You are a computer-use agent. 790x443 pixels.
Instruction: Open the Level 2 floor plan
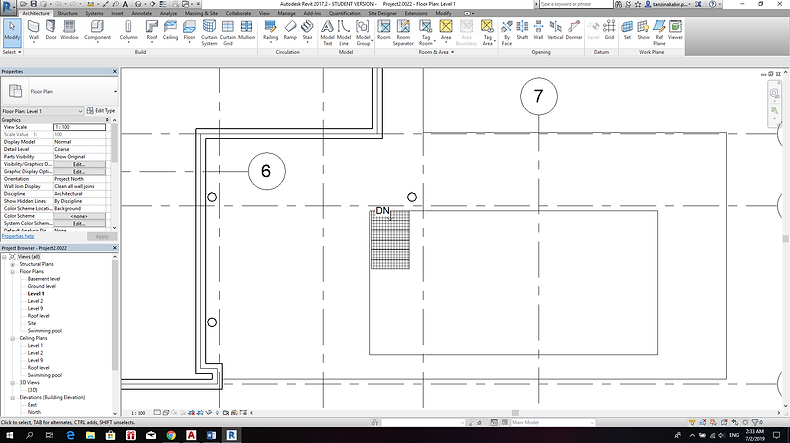click(35, 301)
